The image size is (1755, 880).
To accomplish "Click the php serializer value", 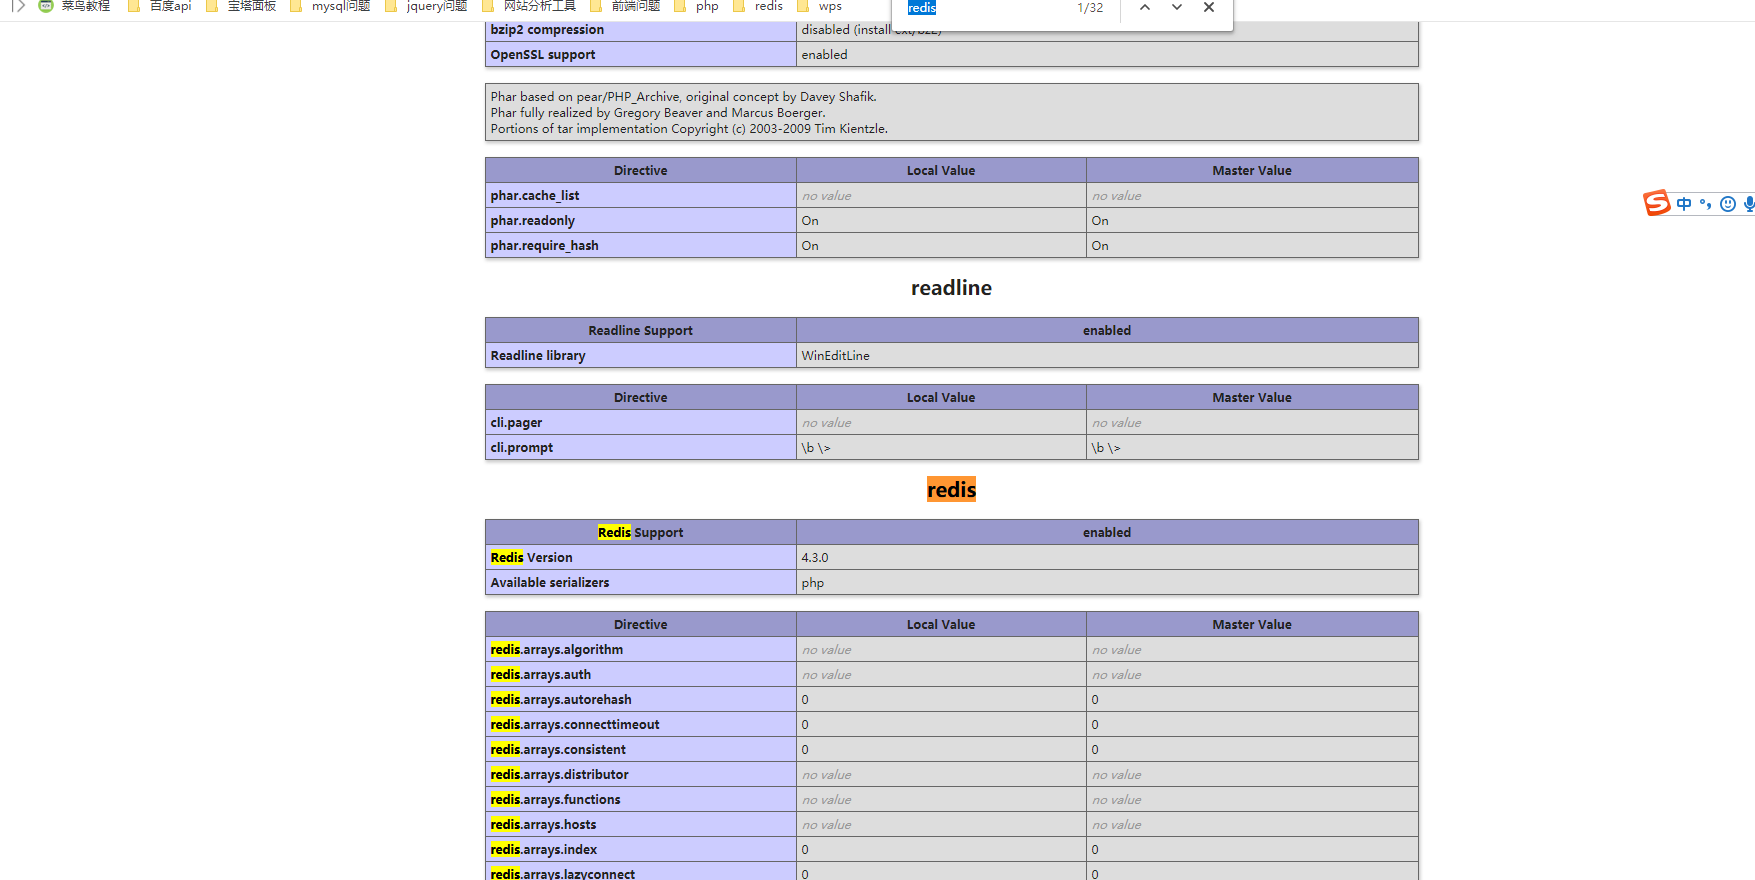I will [813, 583].
